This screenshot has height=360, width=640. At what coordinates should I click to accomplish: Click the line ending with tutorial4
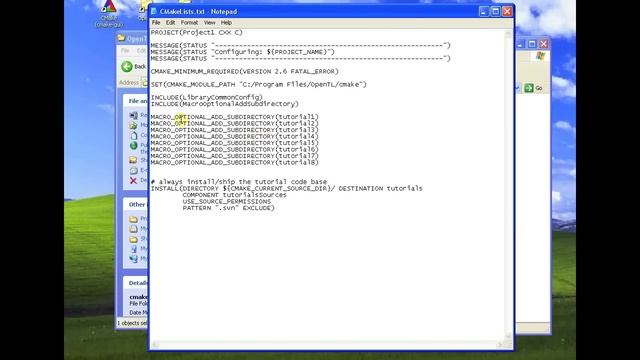pos(234,137)
